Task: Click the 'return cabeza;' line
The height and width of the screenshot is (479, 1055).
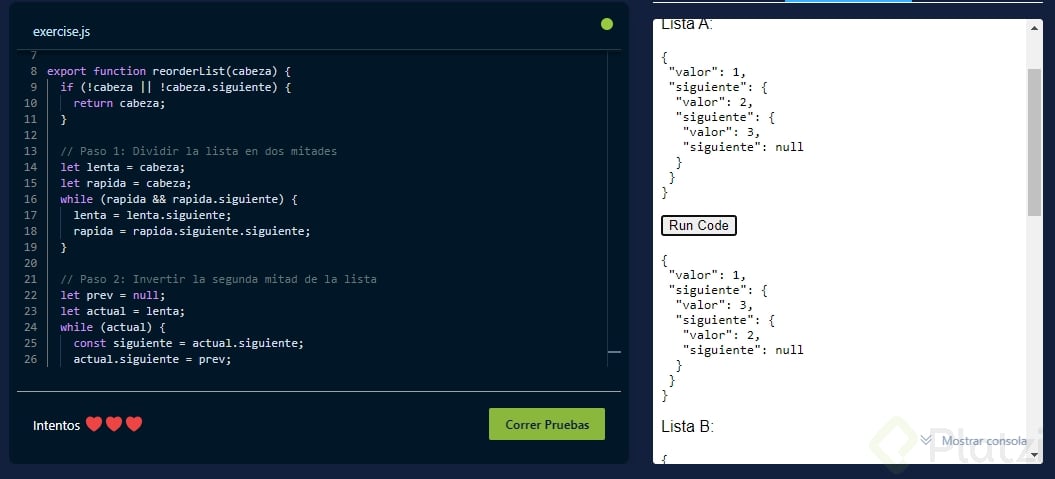Action: [x=119, y=104]
